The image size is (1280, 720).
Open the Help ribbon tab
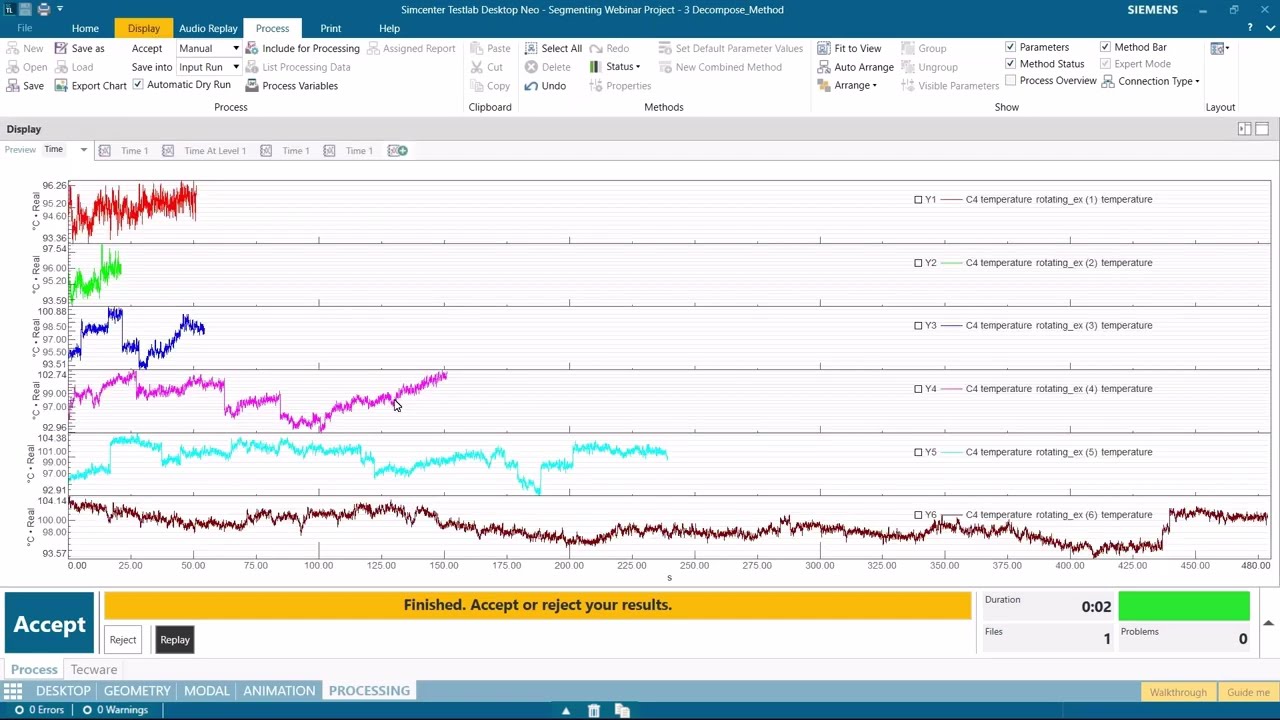click(x=389, y=28)
